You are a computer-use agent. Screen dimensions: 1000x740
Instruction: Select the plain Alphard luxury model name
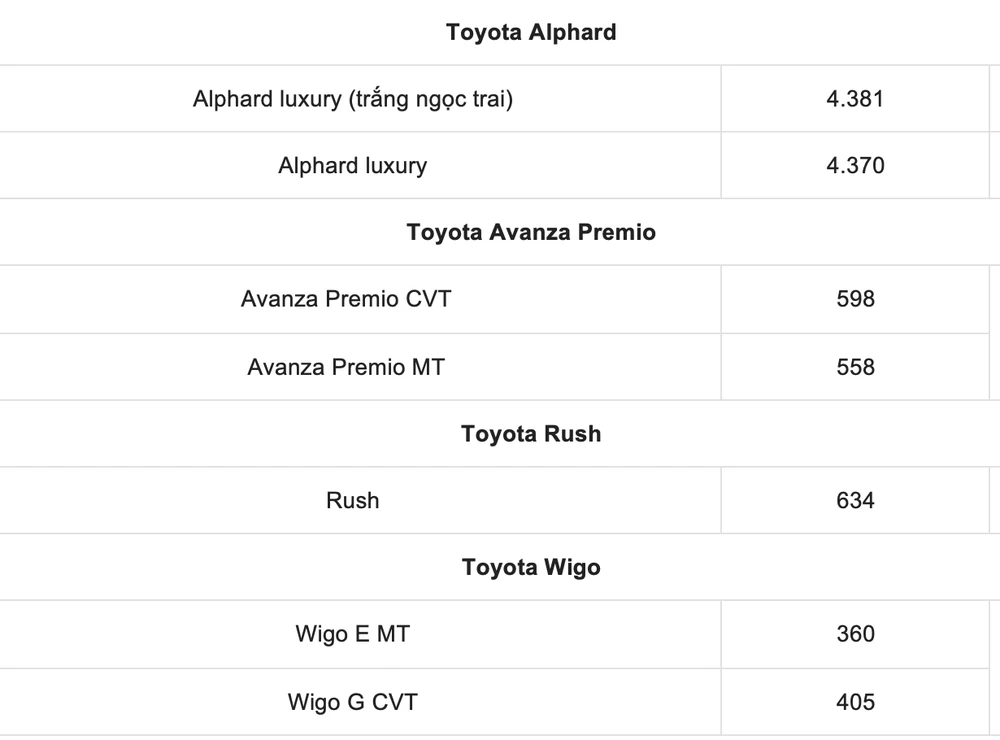(x=352, y=165)
